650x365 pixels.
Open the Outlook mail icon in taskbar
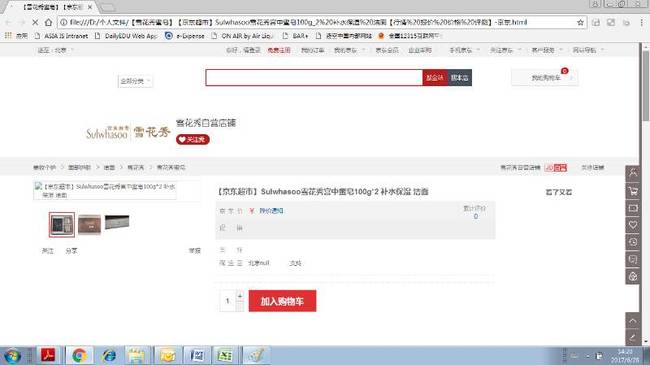click(167, 355)
